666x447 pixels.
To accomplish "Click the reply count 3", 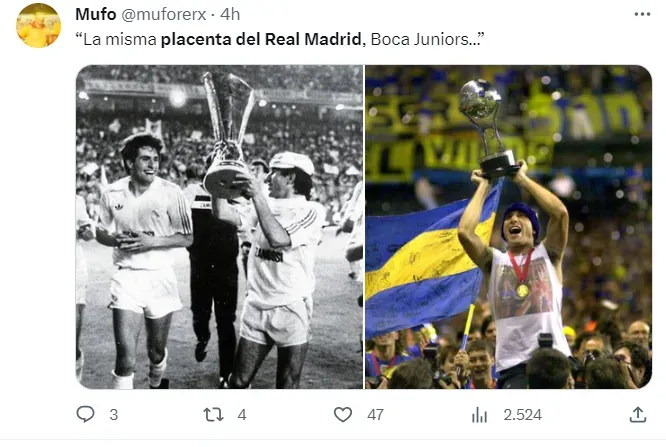I will pyautogui.click(x=113, y=414).
